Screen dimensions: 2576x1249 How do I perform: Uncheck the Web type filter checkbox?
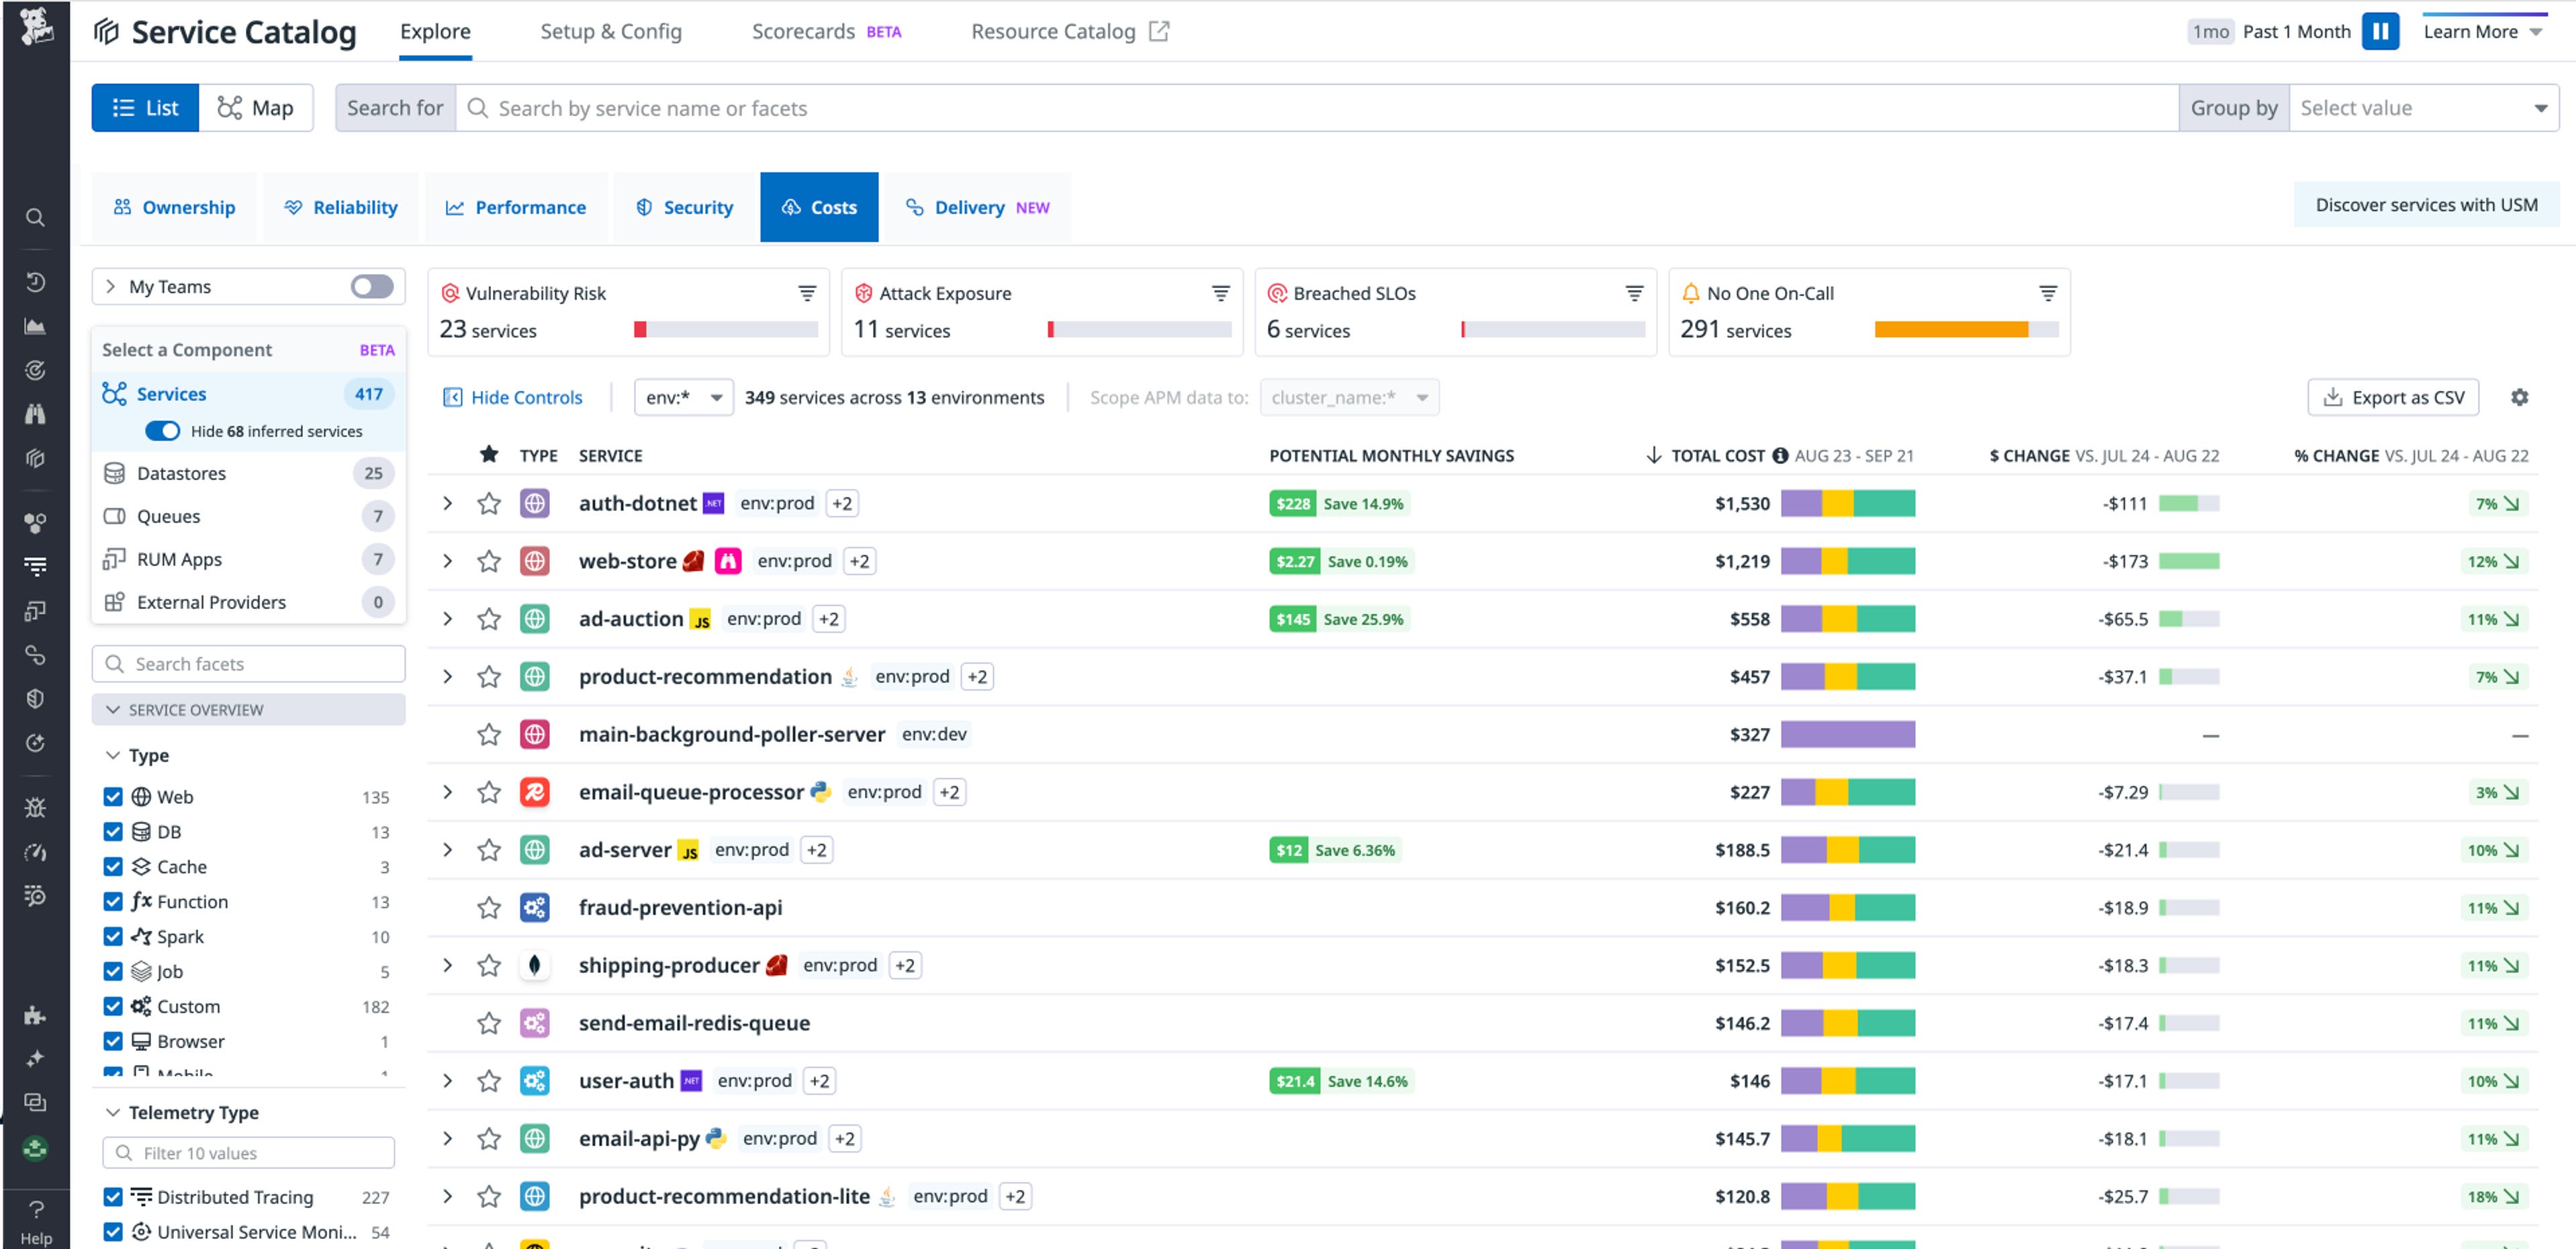(112, 796)
